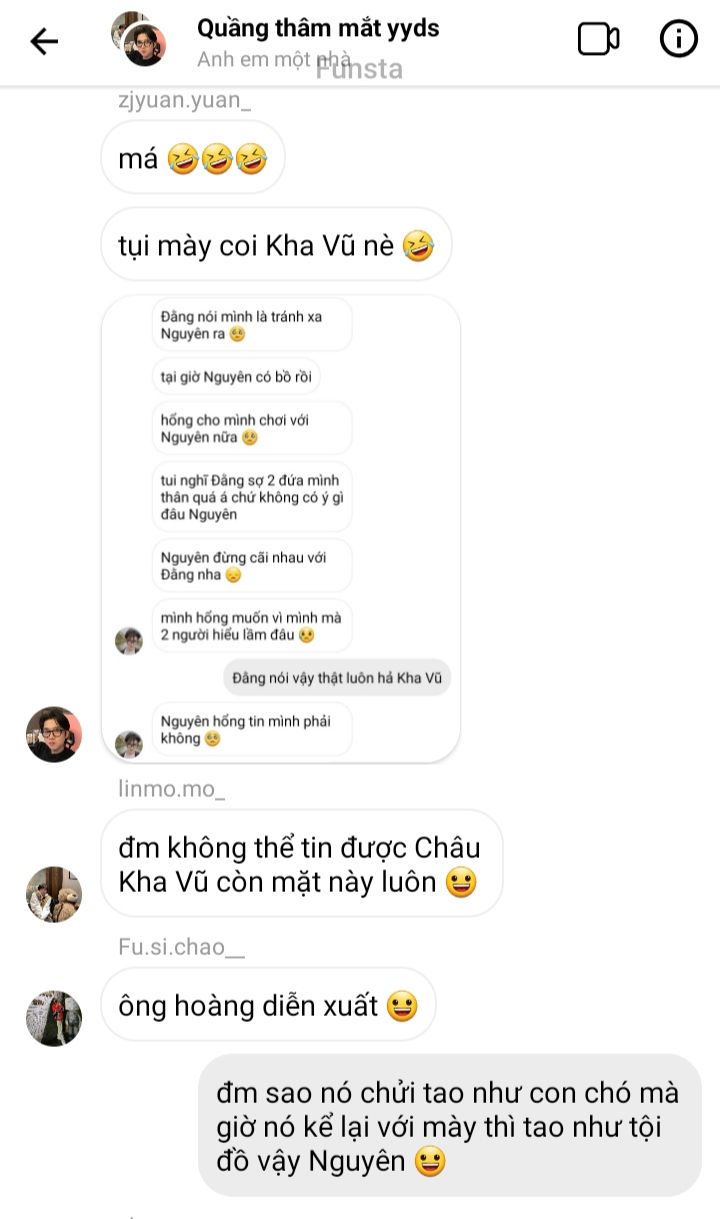The image size is (720, 1219).
Task: Select the message 'má' with laughing emojis
Action: click(x=193, y=158)
